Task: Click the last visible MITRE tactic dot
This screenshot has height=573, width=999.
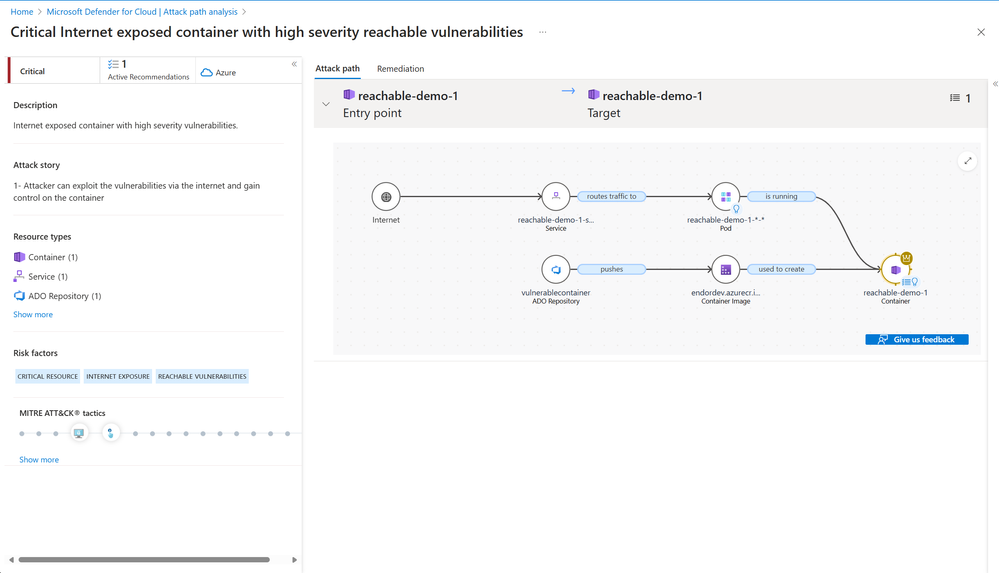Action: (x=287, y=433)
